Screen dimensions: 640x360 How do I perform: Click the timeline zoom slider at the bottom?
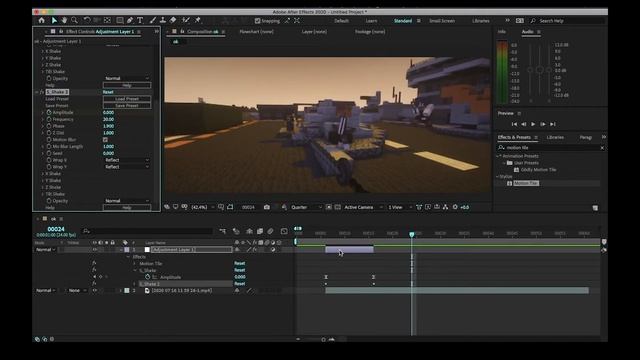323,339
